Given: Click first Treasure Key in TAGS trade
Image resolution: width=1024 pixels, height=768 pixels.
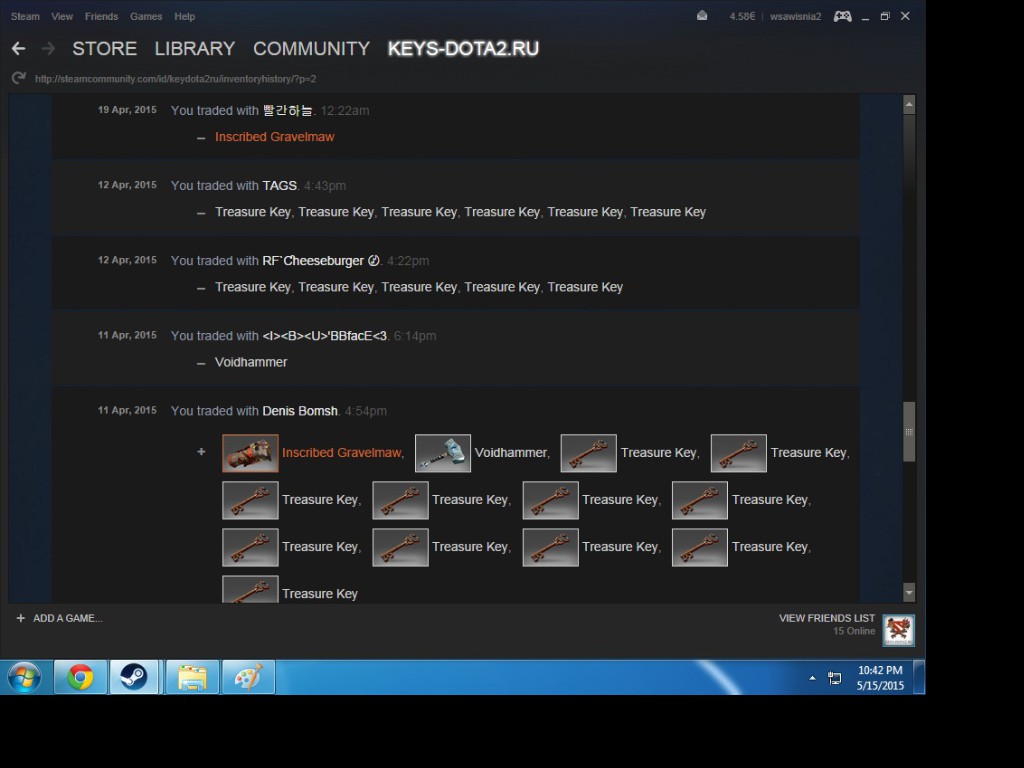Looking at the screenshot, I should click(253, 212).
